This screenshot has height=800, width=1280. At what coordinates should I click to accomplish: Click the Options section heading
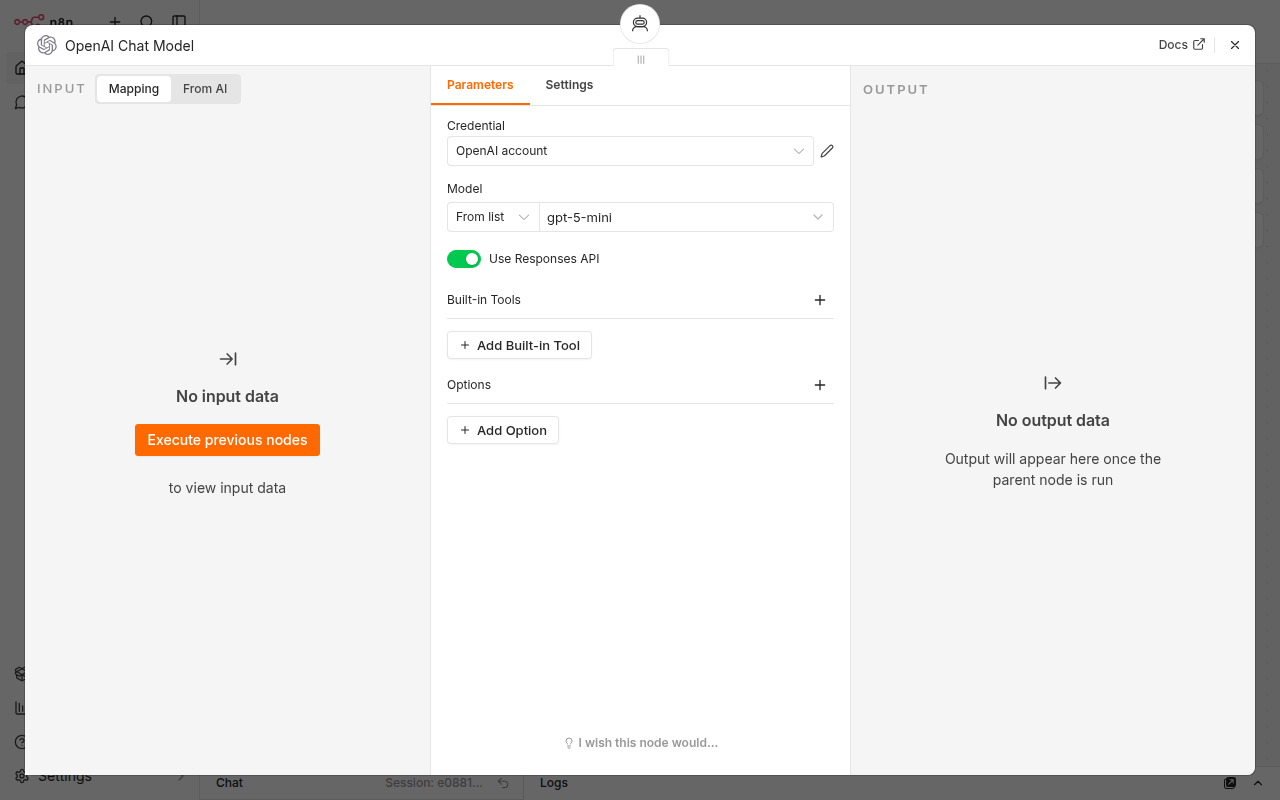click(469, 385)
